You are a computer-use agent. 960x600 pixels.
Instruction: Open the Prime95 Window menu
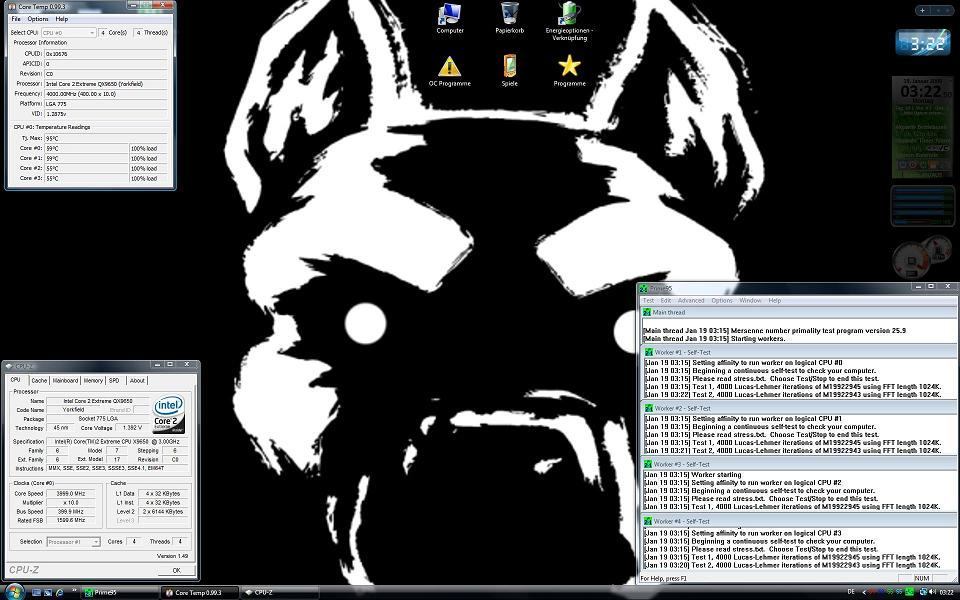[x=750, y=301]
